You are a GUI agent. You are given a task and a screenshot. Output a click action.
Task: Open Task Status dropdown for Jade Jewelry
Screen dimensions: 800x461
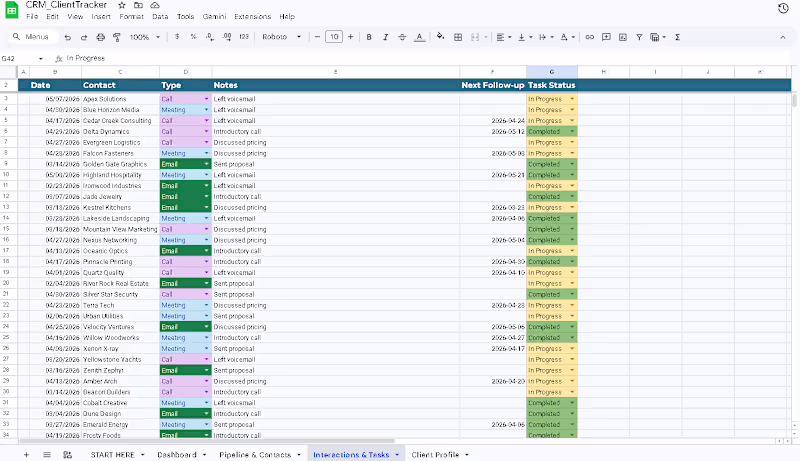(572, 196)
